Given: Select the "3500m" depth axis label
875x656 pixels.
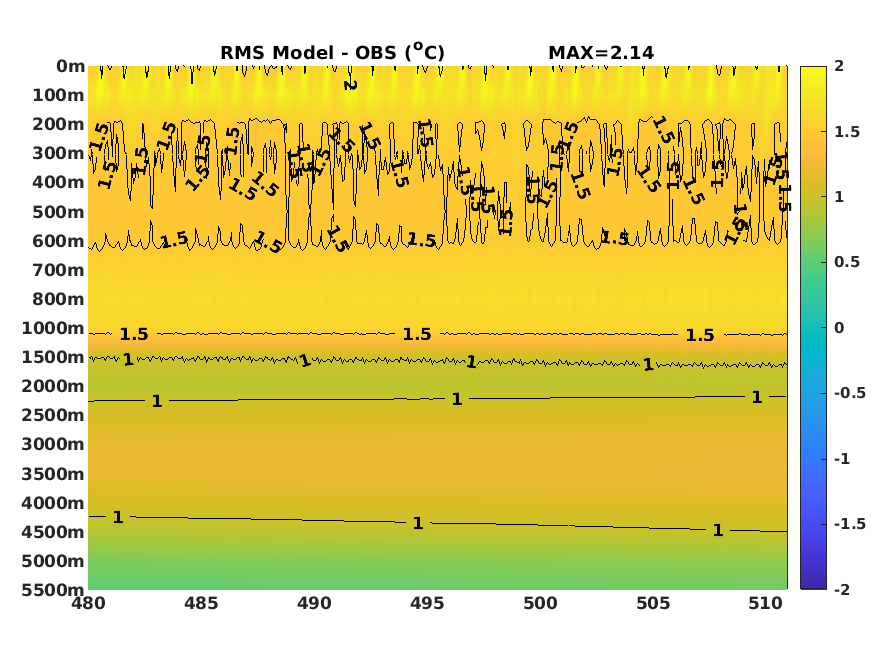Looking at the screenshot, I should coord(53,474).
